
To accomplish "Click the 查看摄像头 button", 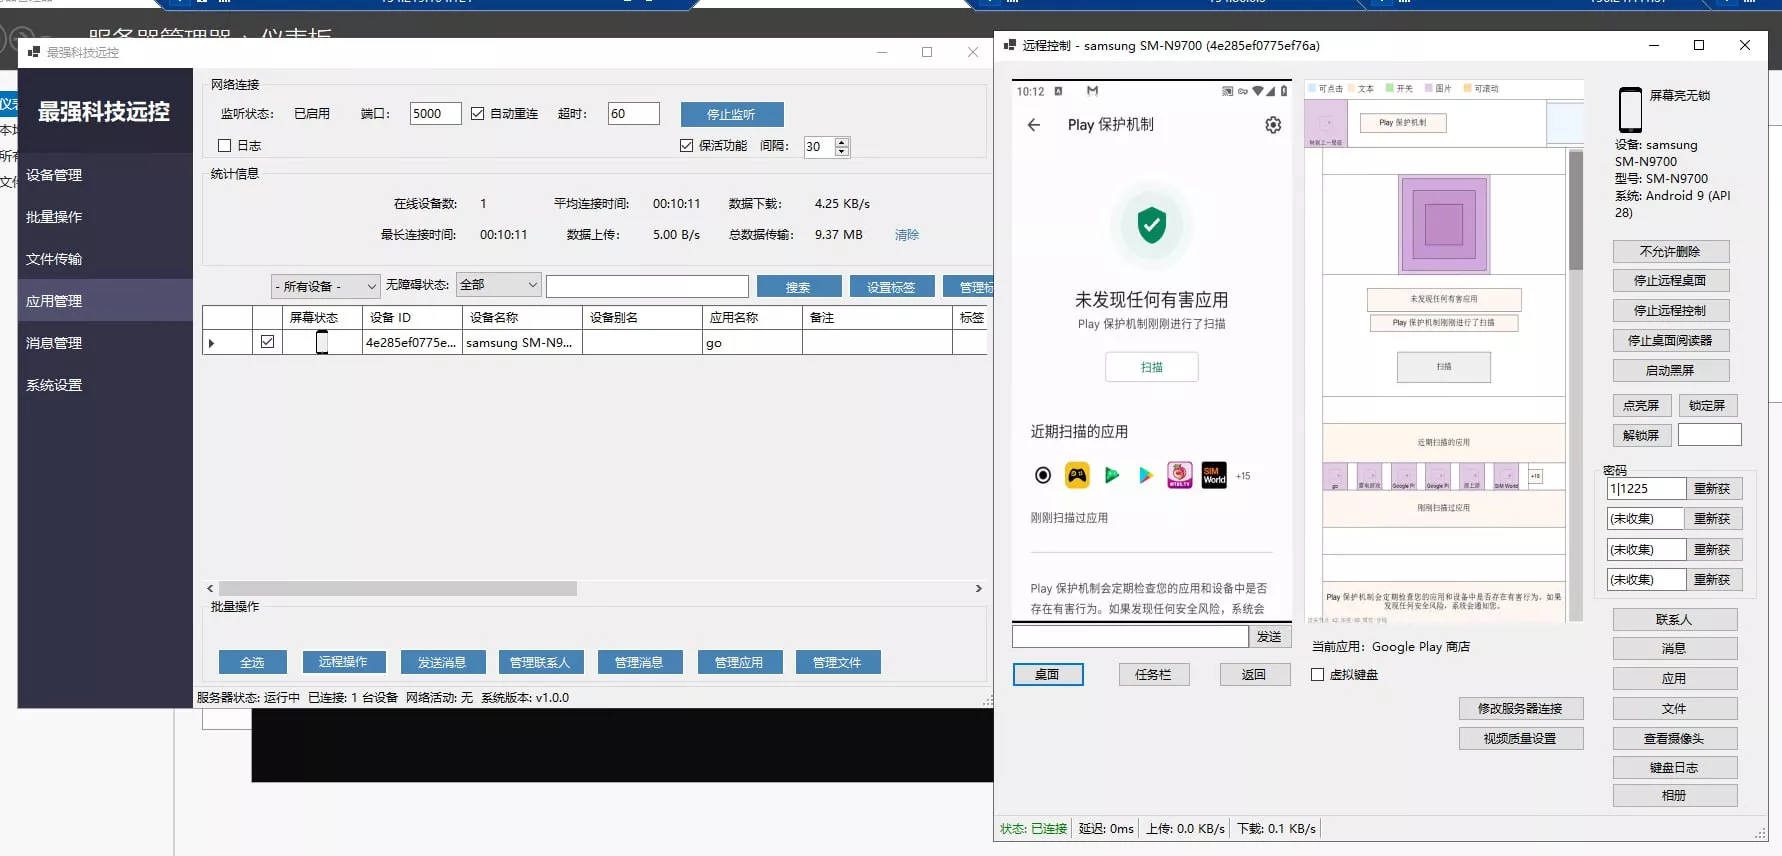I will coord(1675,738).
